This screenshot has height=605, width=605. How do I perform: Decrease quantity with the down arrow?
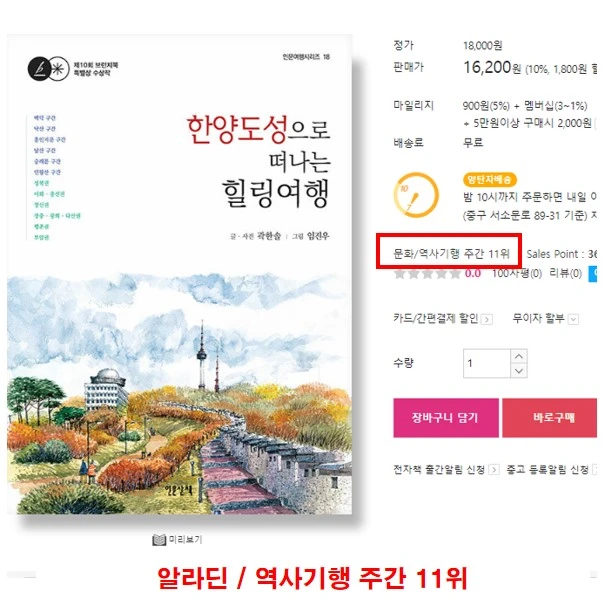[519, 370]
